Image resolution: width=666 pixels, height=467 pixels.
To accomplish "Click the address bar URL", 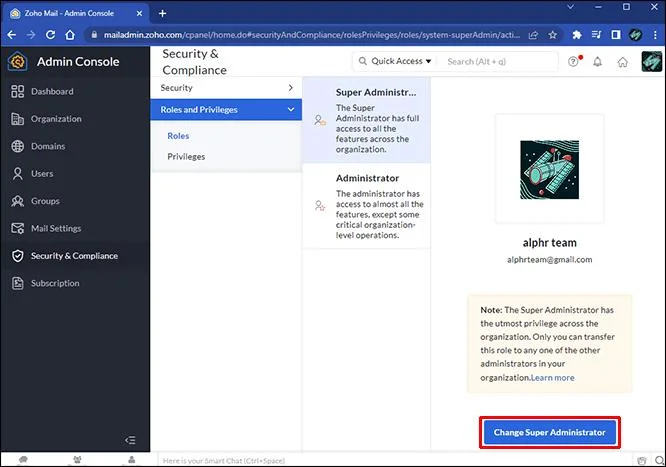I will [312, 35].
